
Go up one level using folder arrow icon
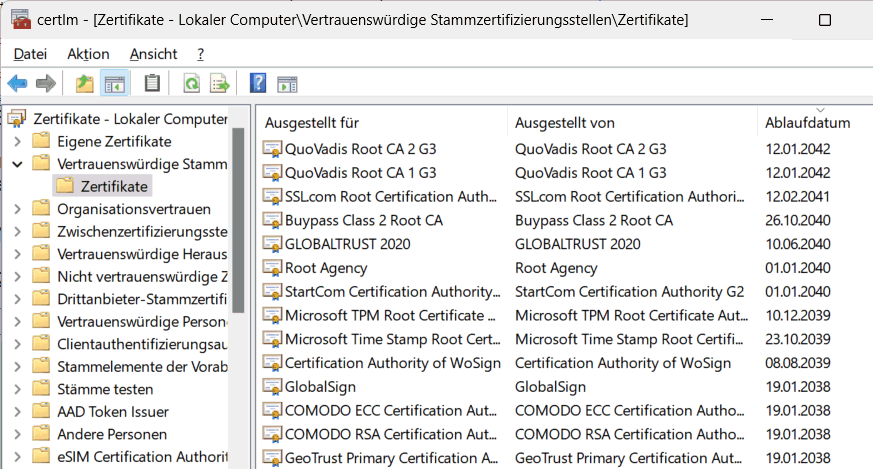(85, 84)
